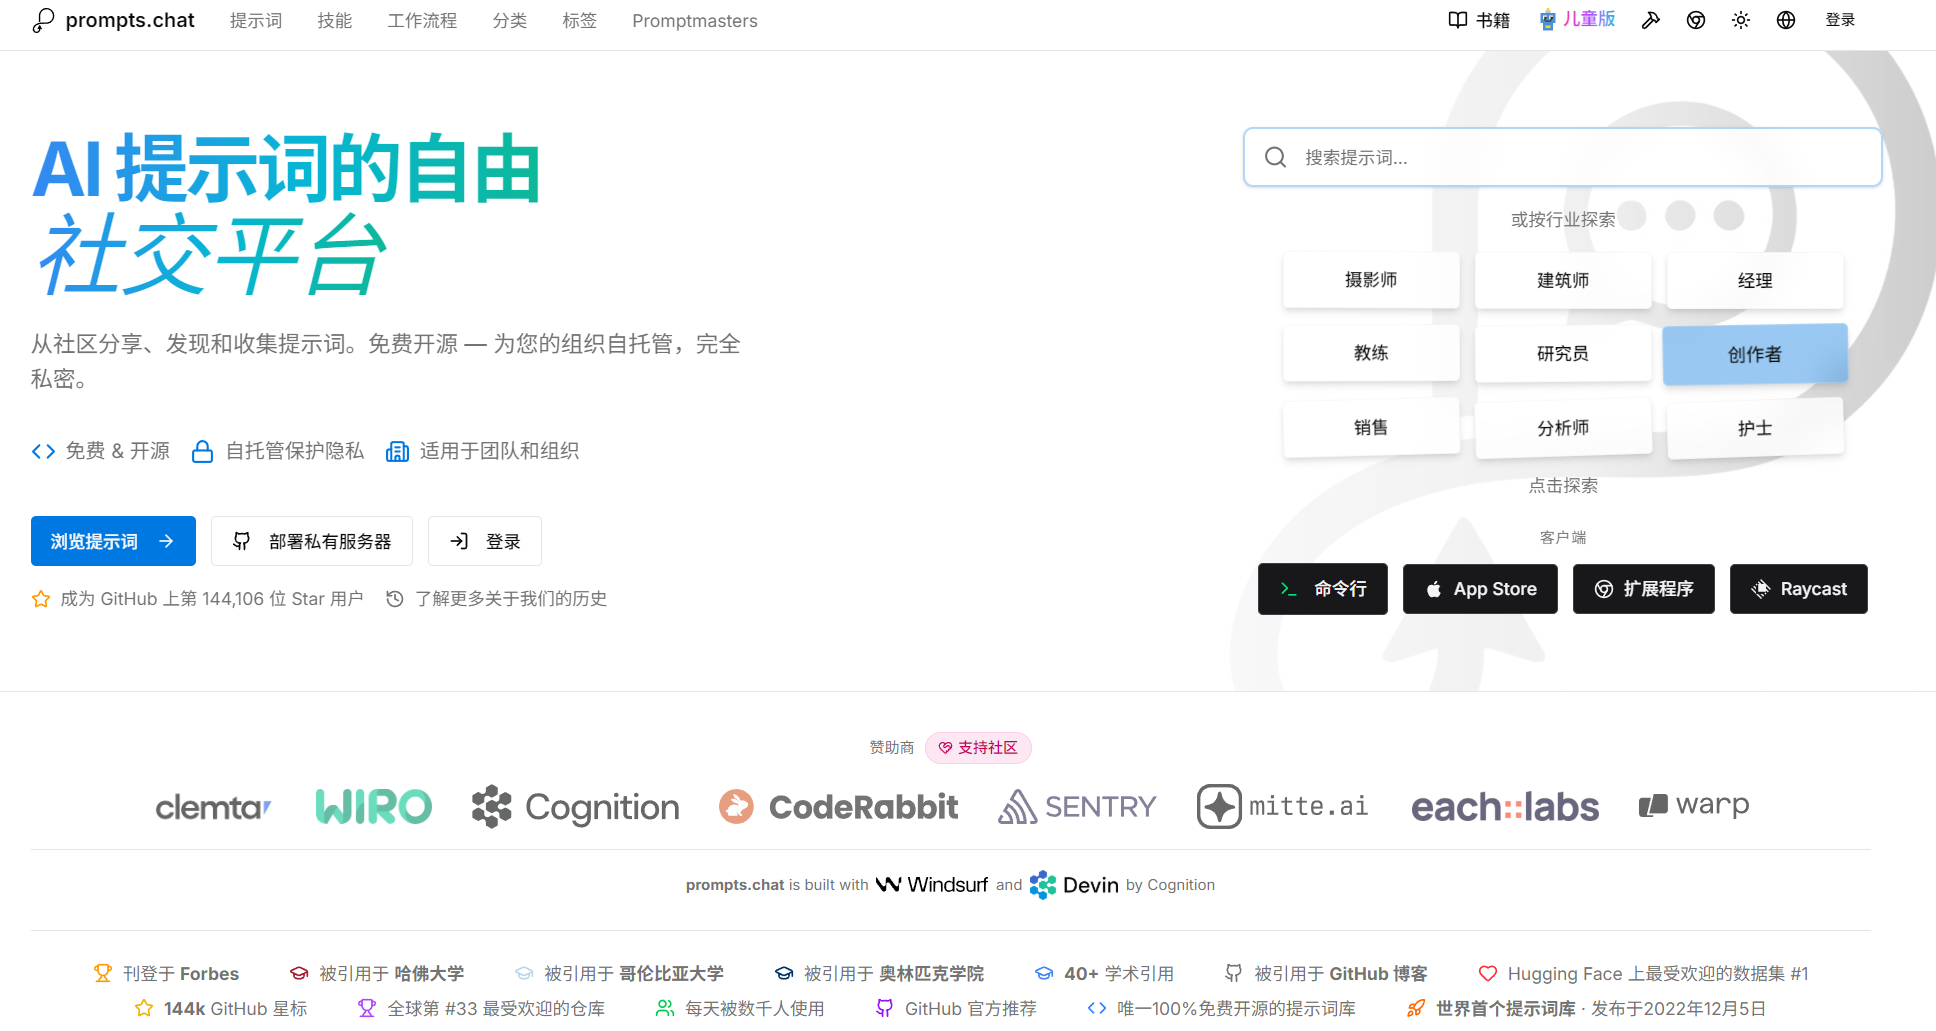The height and width of the screenshot is (1031, 1936).
Task: Select 工作流程 in the top navigation
Action: (x=422, y=21)
